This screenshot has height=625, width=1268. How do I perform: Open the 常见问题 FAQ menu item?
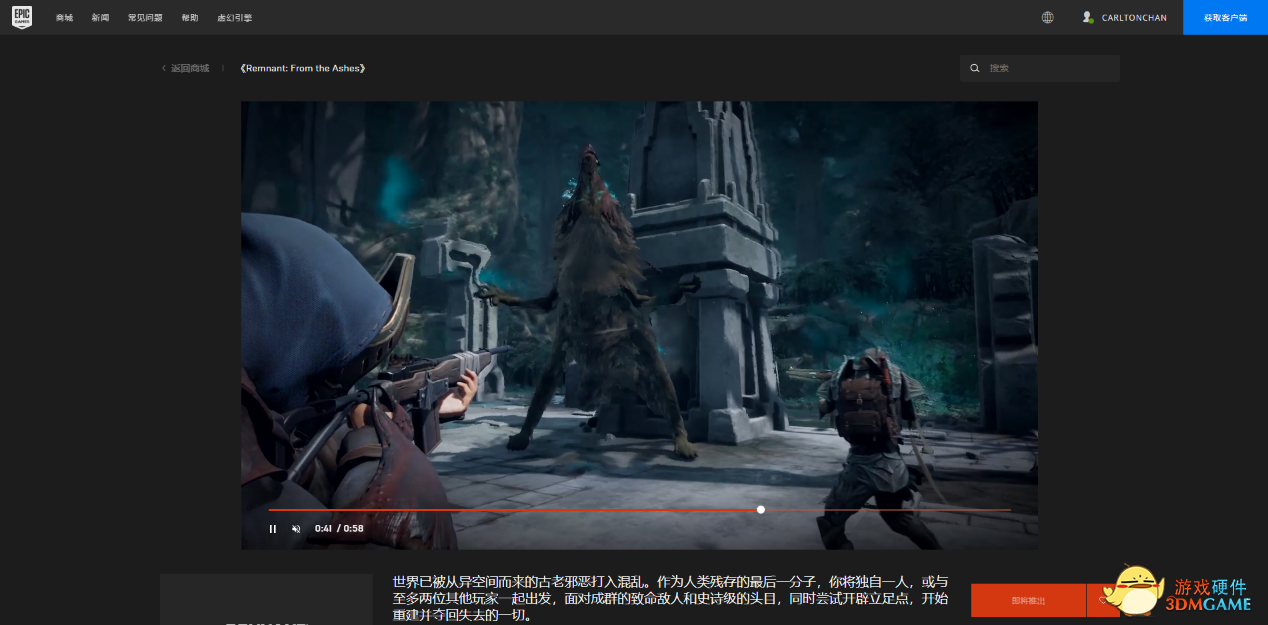pos(145,18)
